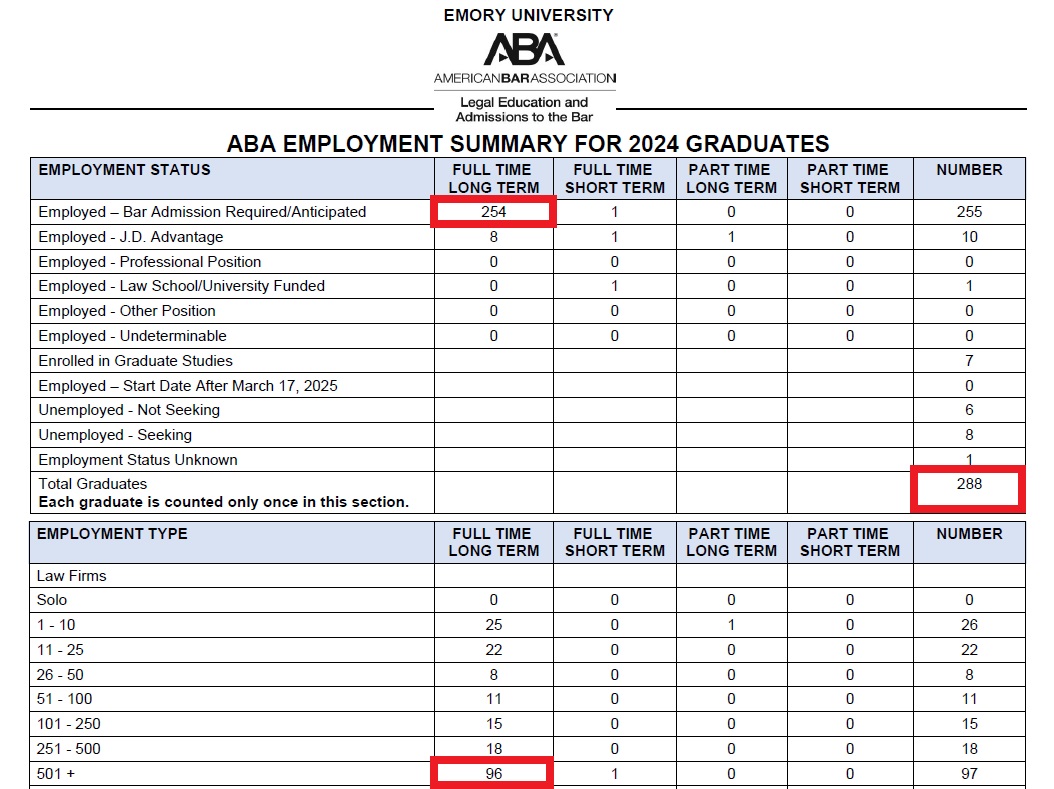
Task: Select the Unemployed - Seeking row label
Action: coord(114,435)
